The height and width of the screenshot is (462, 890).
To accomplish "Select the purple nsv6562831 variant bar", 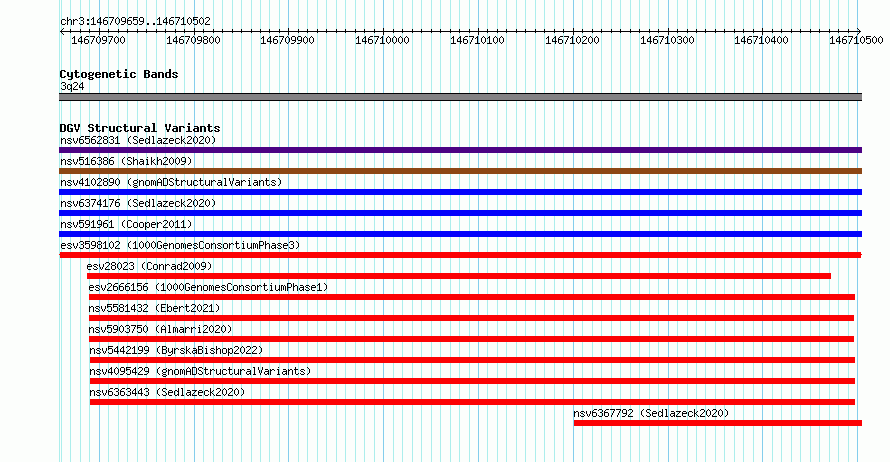I will click(460, 150).
